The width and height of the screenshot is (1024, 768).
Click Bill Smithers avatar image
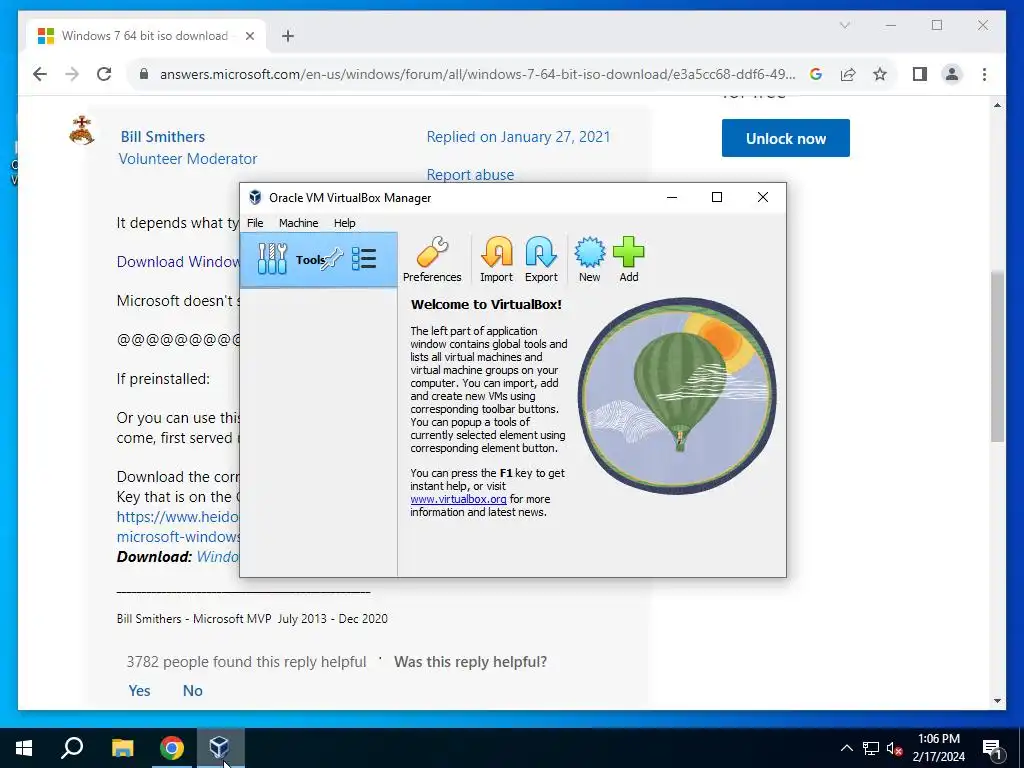tap(81, 129)
